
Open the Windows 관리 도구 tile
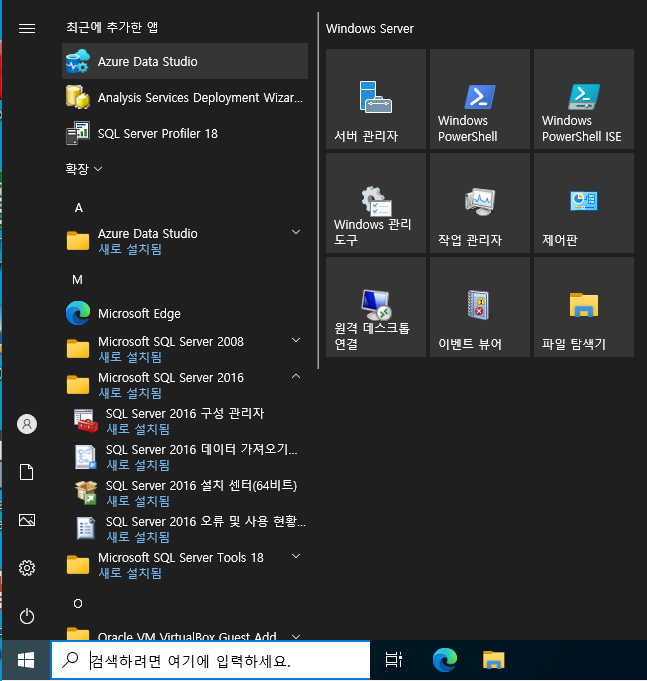click(x=376, y=203)
